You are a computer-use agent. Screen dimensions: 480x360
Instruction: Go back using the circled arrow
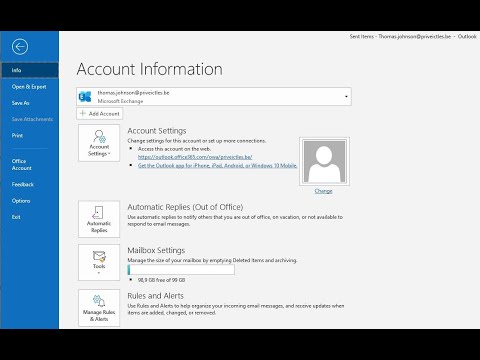tap(20, 47)
